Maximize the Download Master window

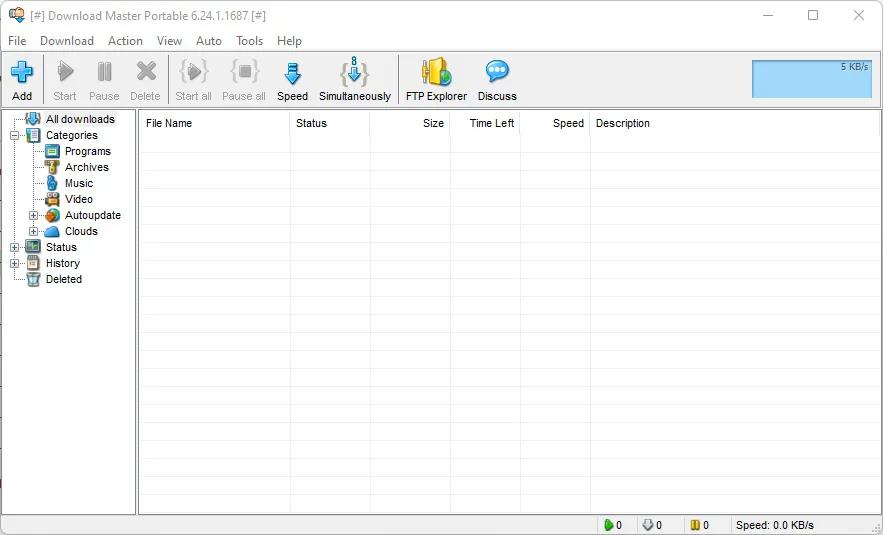click(813, 15)
